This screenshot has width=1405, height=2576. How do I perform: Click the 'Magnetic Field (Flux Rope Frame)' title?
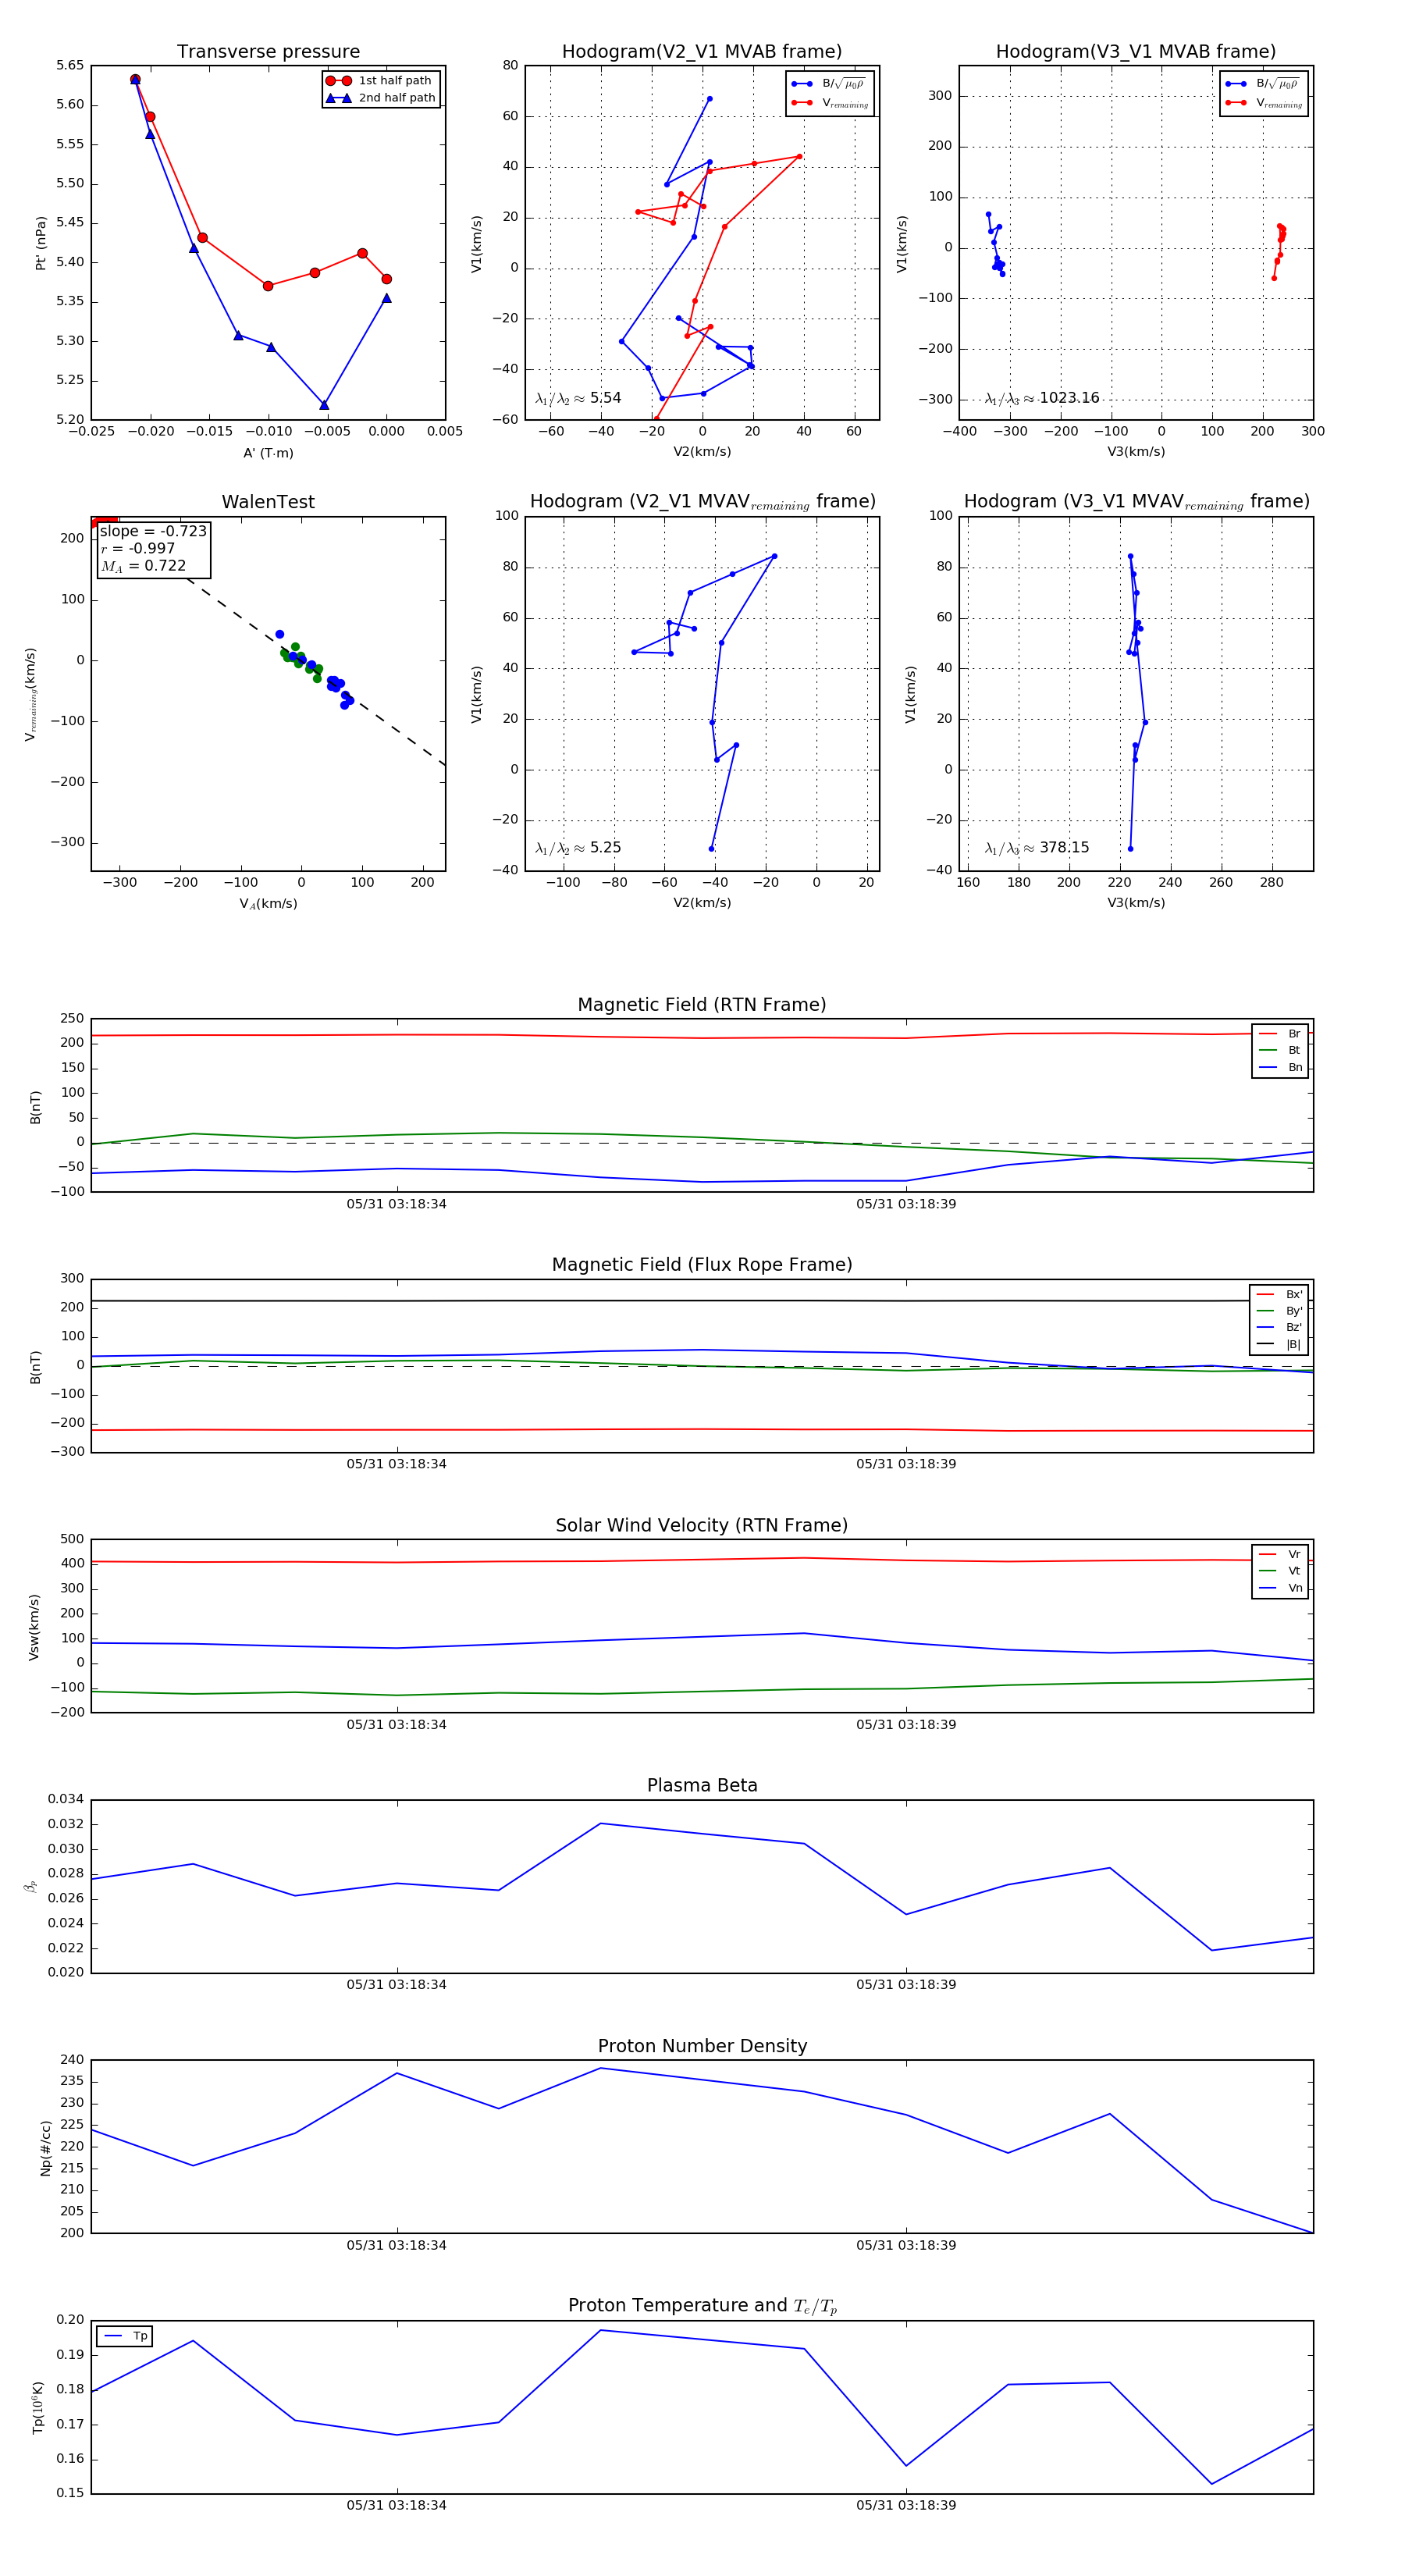(x=702, y=1265)
